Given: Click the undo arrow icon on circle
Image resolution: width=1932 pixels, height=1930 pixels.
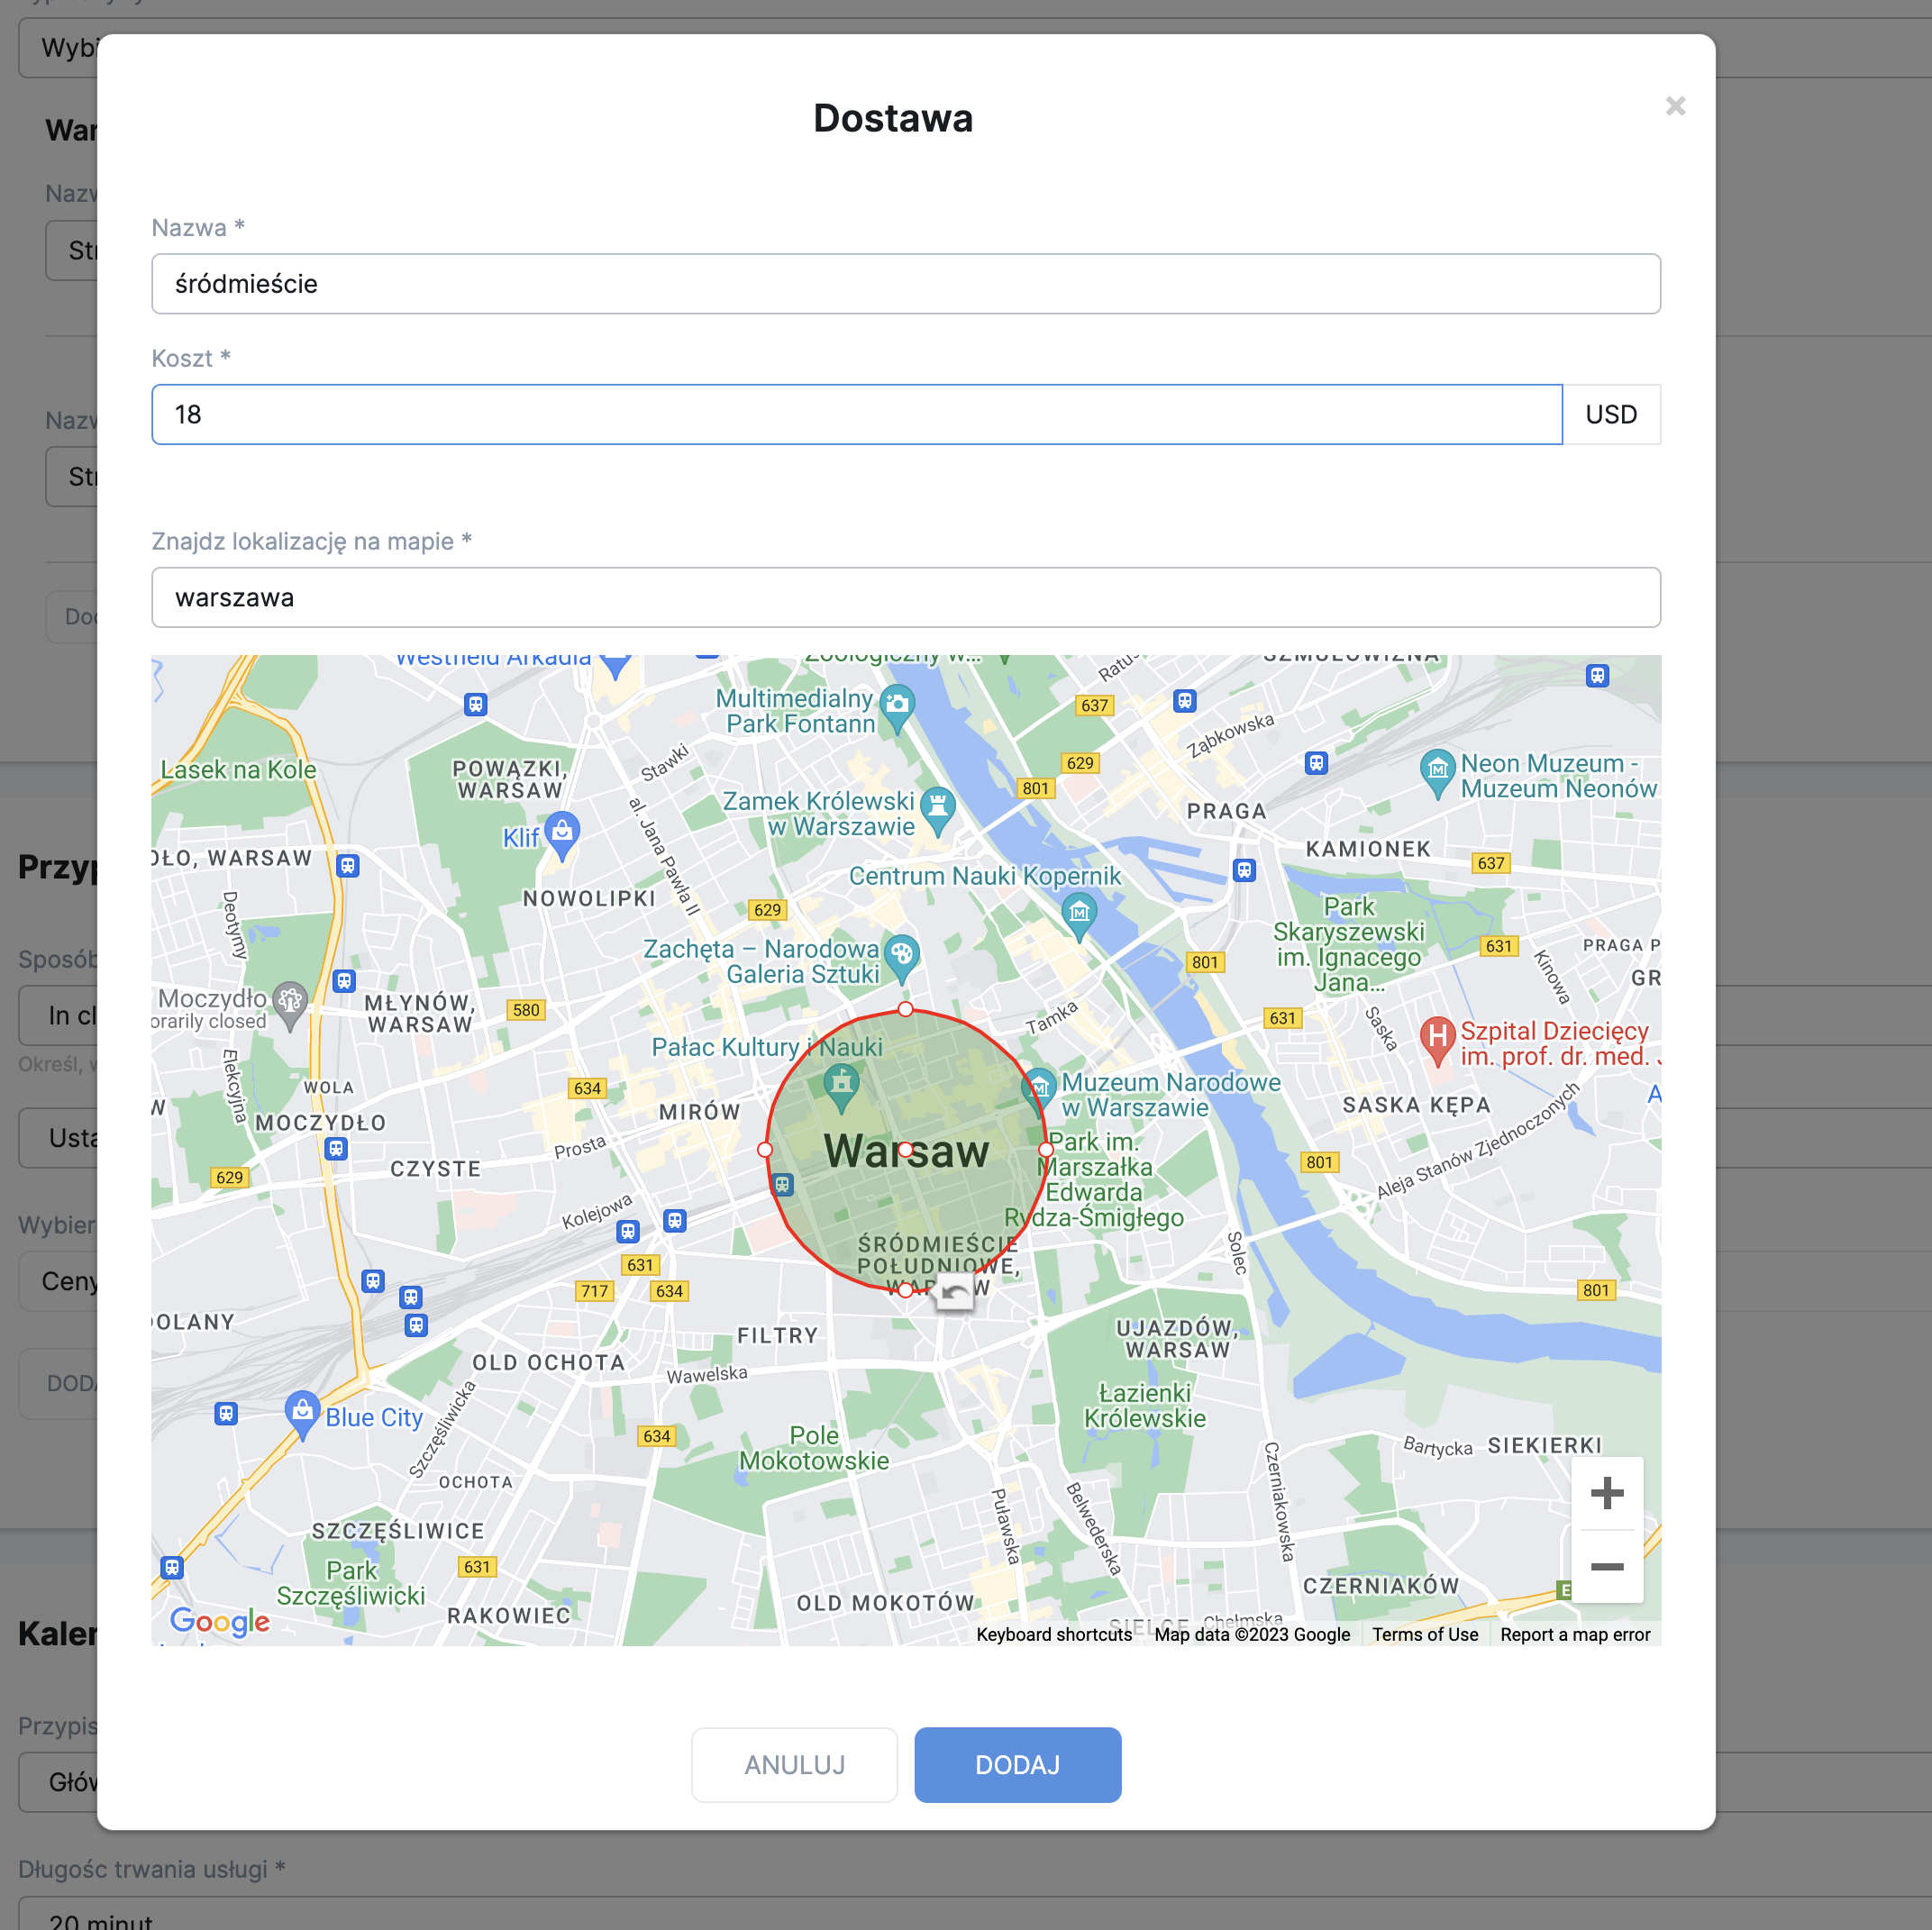Looking at the screenshot, I should point(954,1293).
